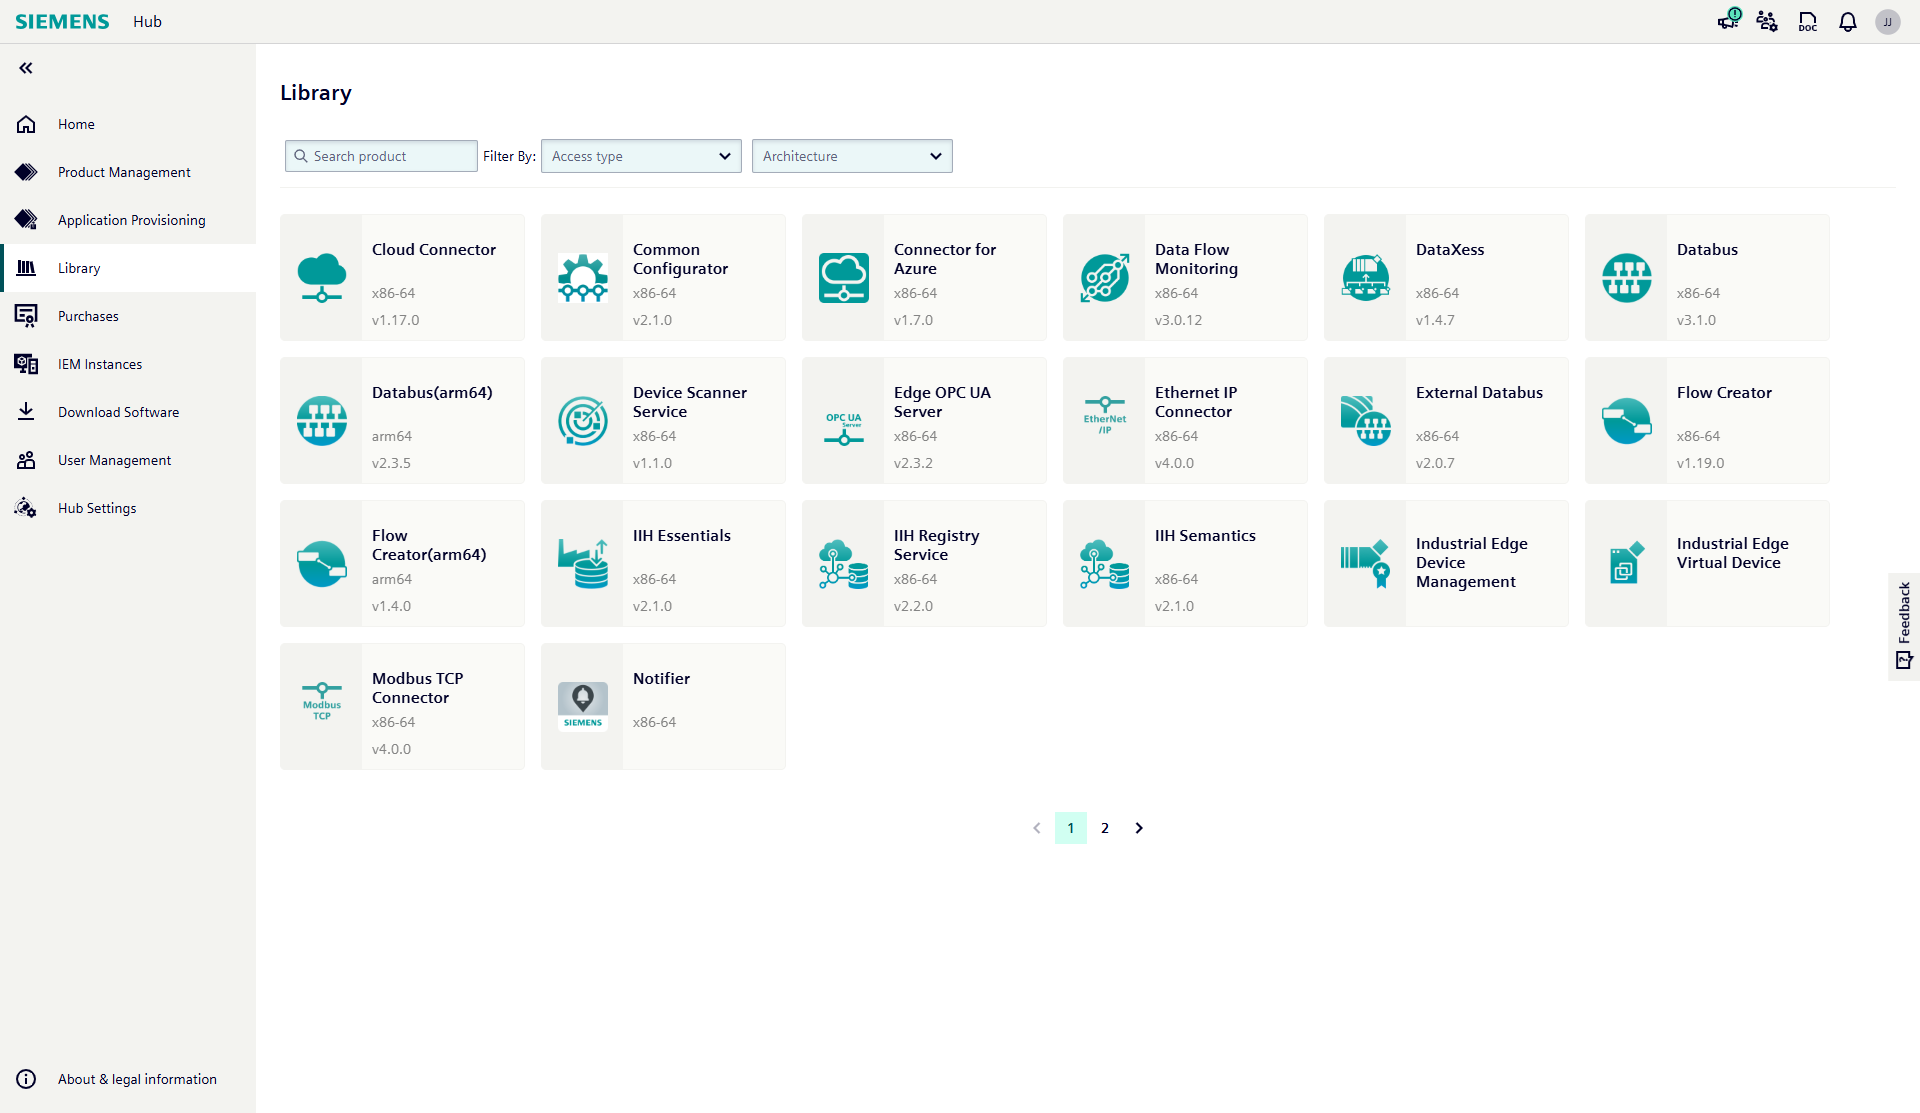Click the Data Flow Monitoring icon
The image size is (1920, 1113).
click(1105, 278)
